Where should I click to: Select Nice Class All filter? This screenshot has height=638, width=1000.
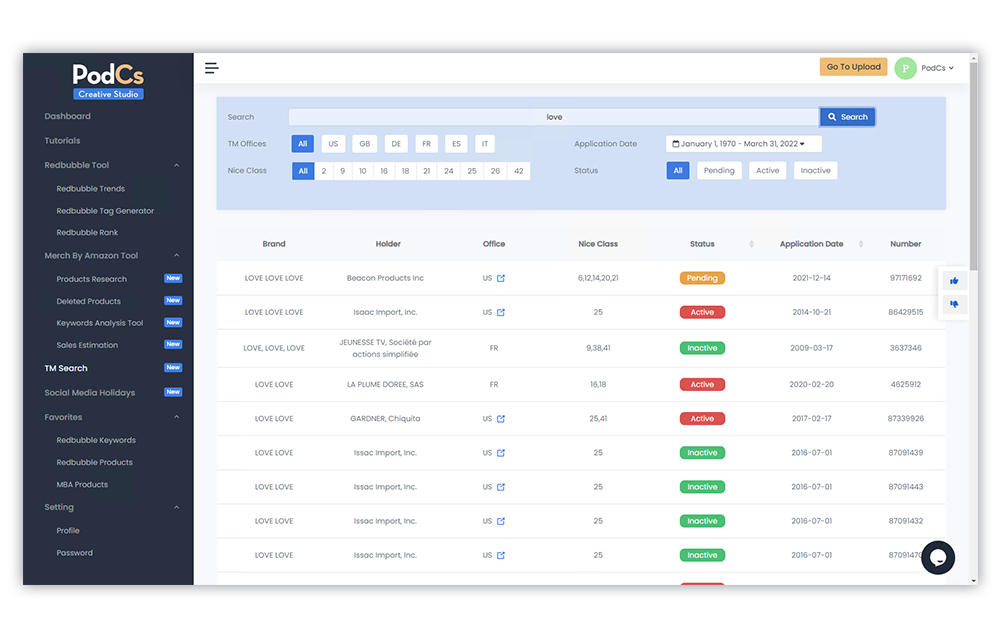point(303,171)
